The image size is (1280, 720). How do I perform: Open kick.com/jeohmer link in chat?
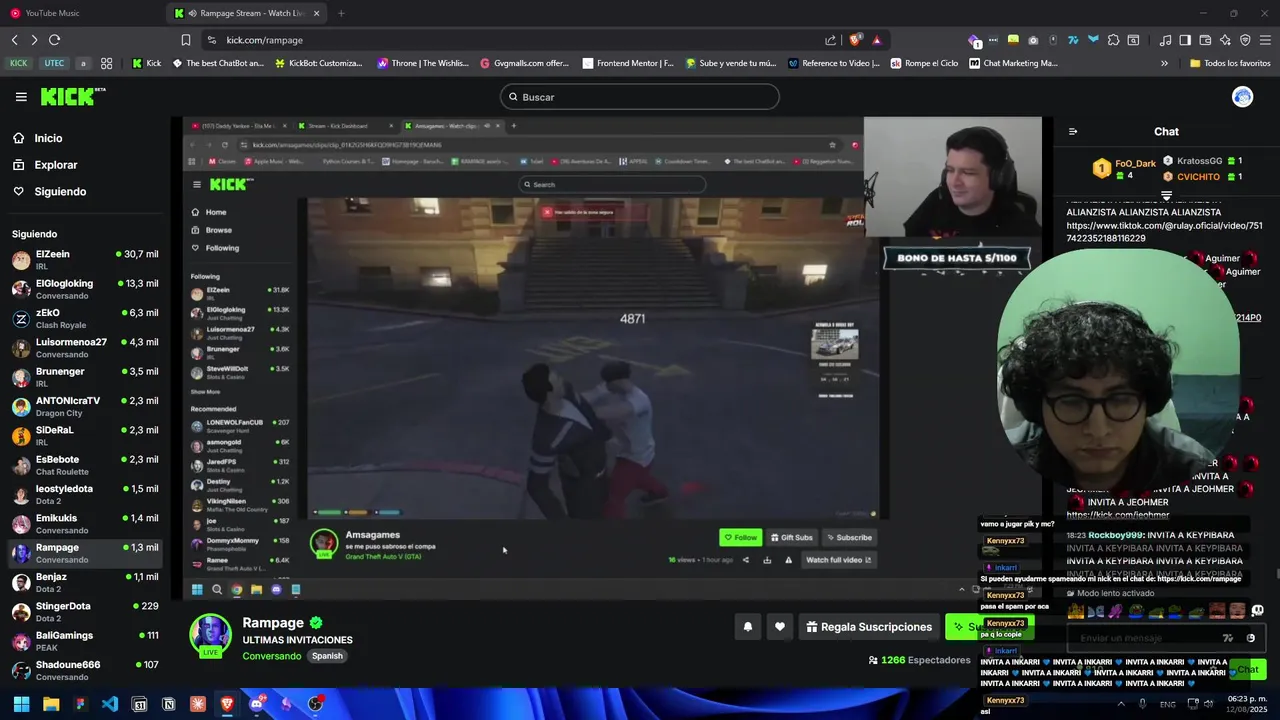[x=1117, y=515]
